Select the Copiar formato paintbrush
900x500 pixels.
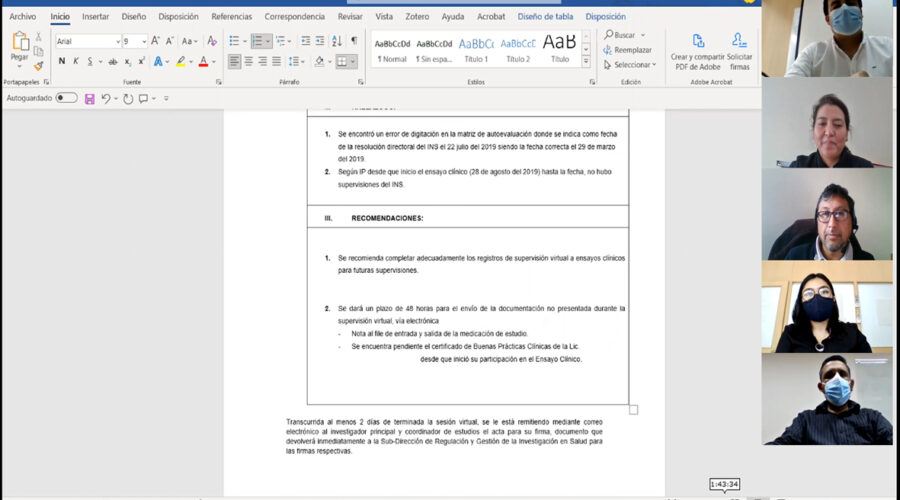[x=38, y=66]
